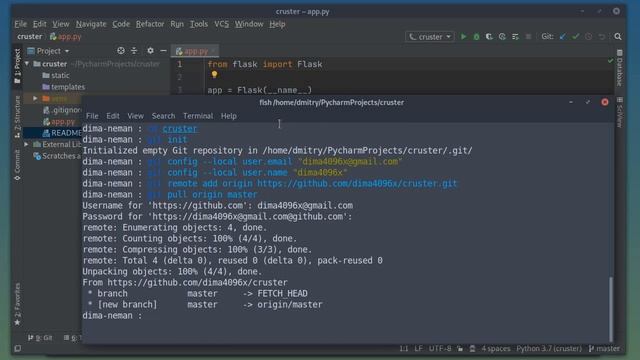Click cruster breadcrumb in navigation bar
The image size is (640, 360).
pyautogui.click(x=29, y=37)
